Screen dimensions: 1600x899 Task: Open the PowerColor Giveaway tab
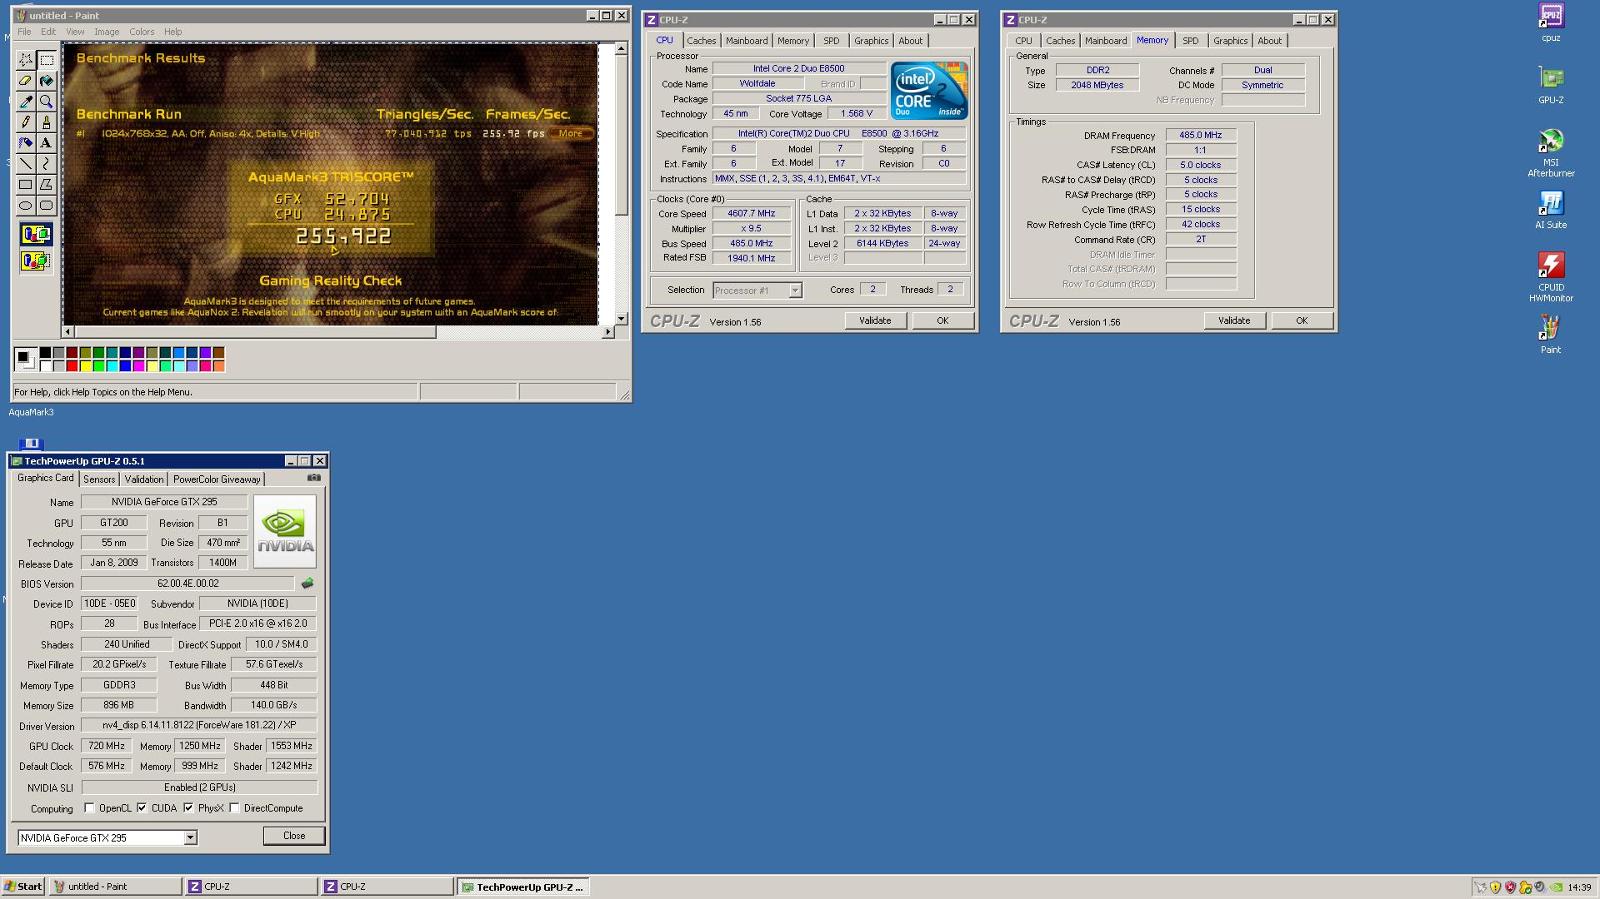[217, 479]
